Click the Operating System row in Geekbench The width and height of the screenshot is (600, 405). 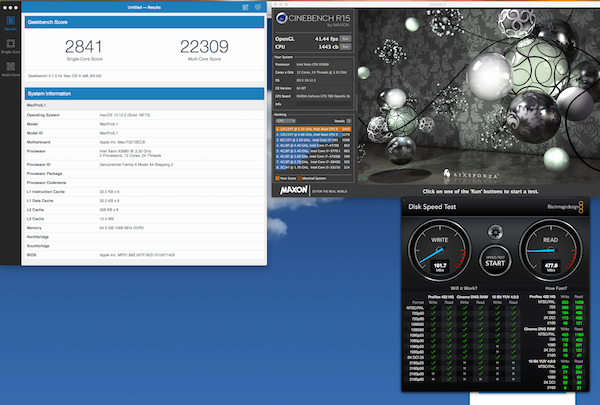click(144, 115)
